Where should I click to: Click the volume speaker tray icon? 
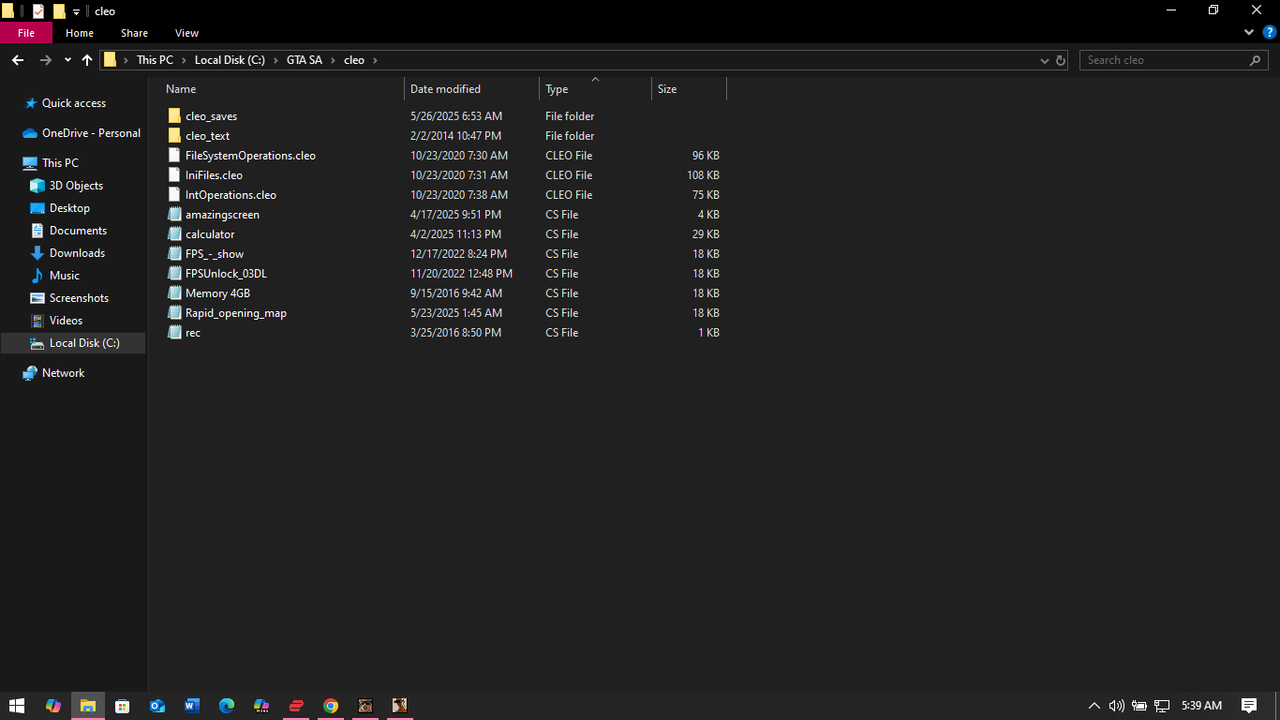tap(1116, 706)
